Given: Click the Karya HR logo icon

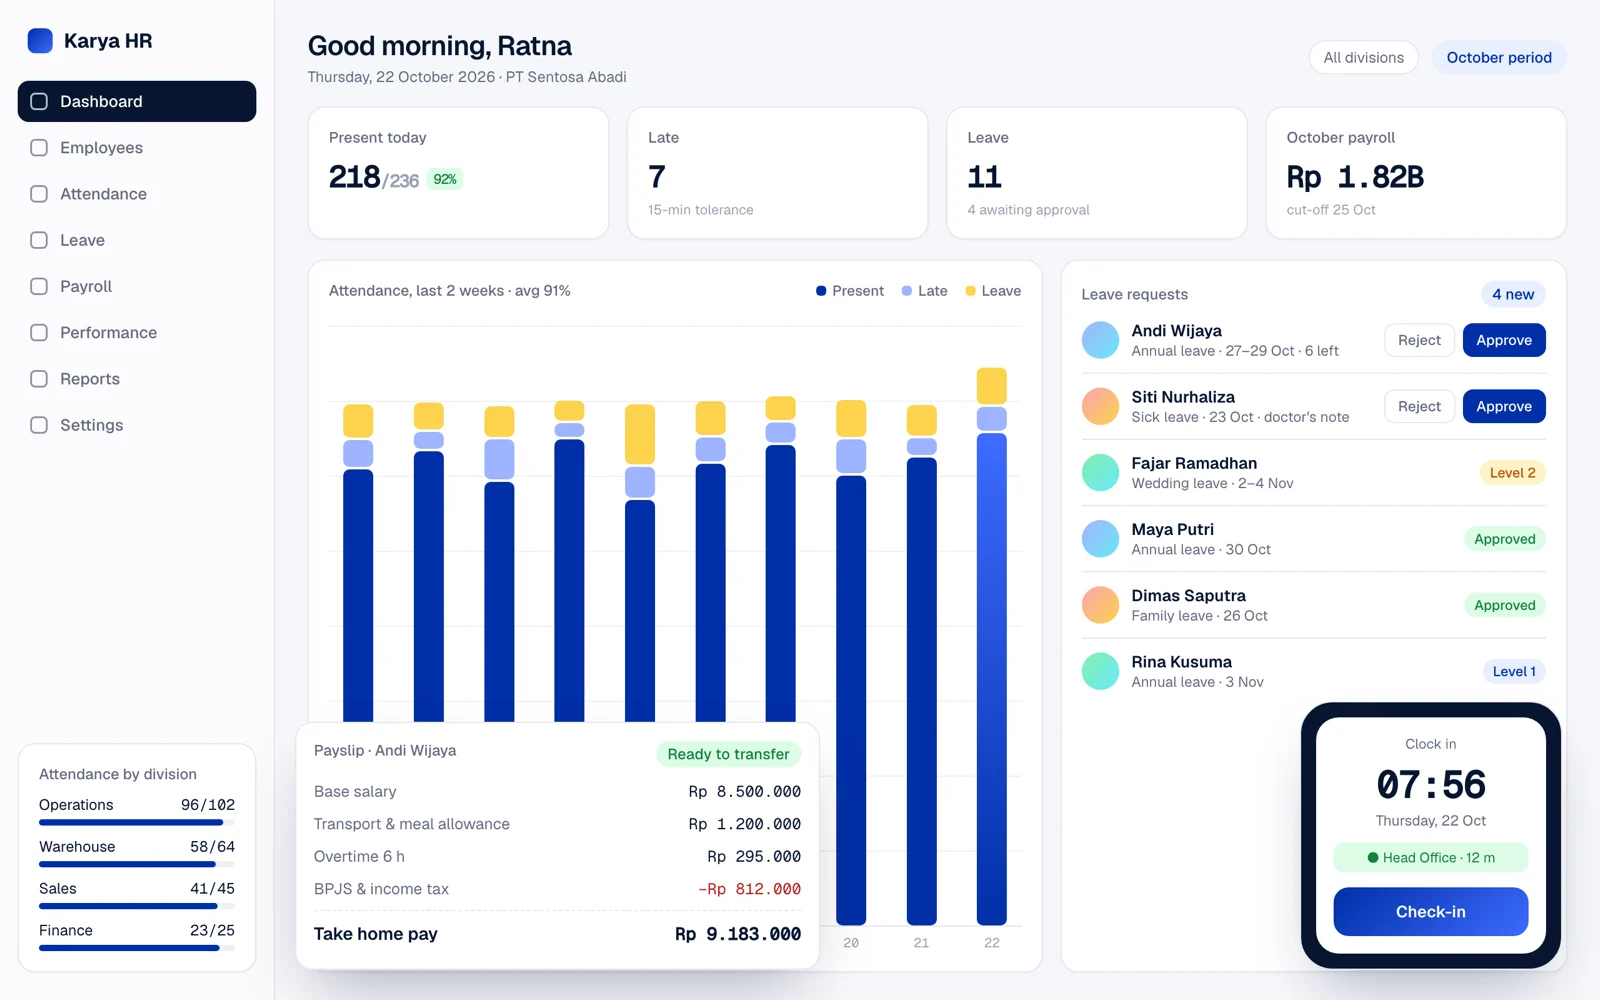Looking at the screenshot, I should [40, 41].
